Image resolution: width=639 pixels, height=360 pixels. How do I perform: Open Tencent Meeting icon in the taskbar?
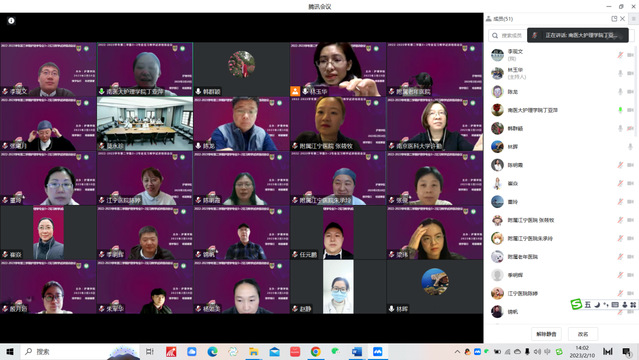click(377, 351)
